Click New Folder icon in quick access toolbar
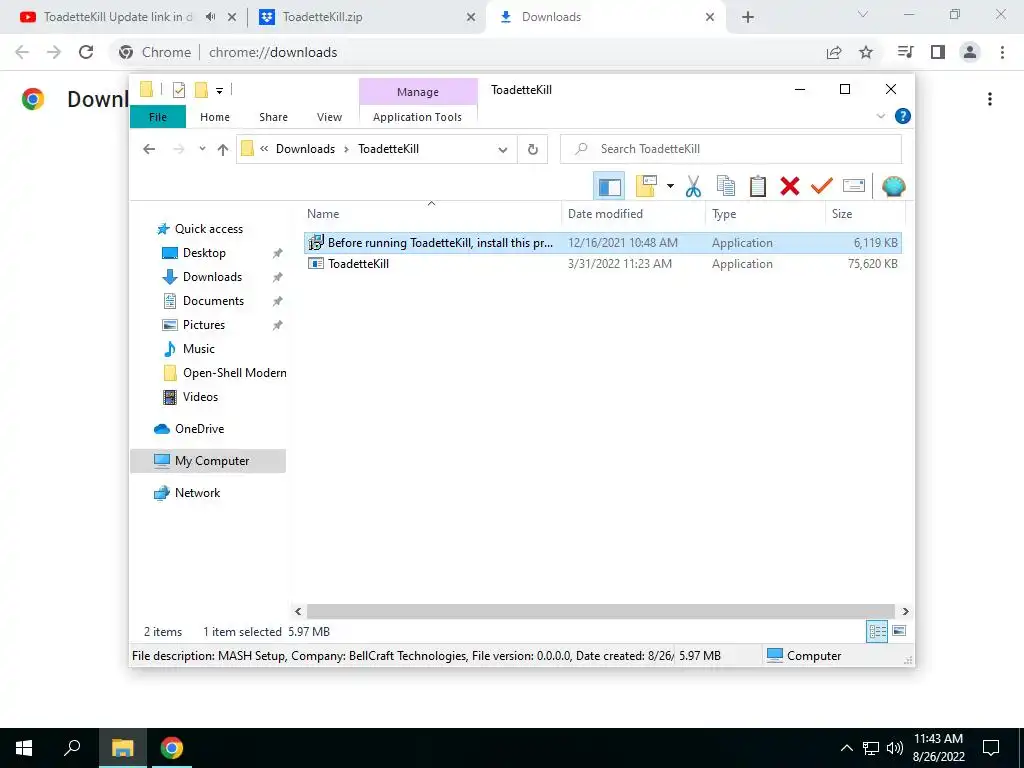The image size is (1024, 768). click(201, 89)
